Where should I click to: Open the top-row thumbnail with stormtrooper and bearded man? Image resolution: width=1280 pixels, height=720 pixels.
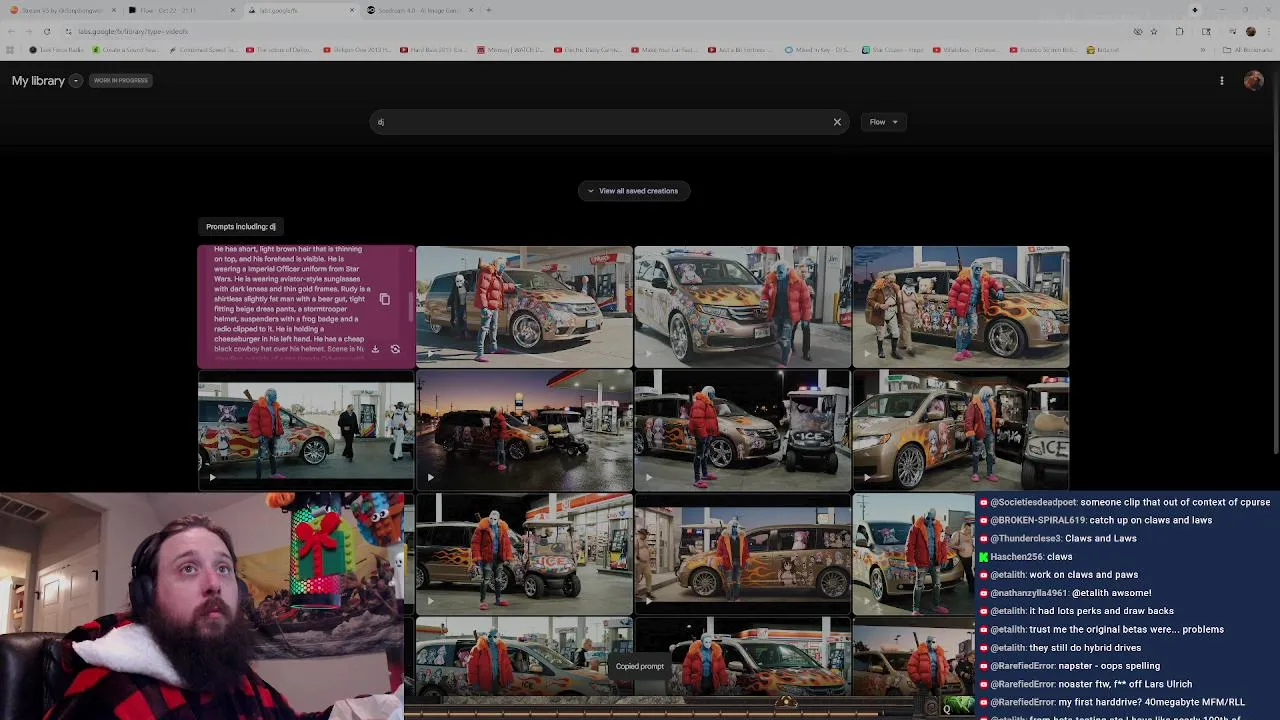961,306
